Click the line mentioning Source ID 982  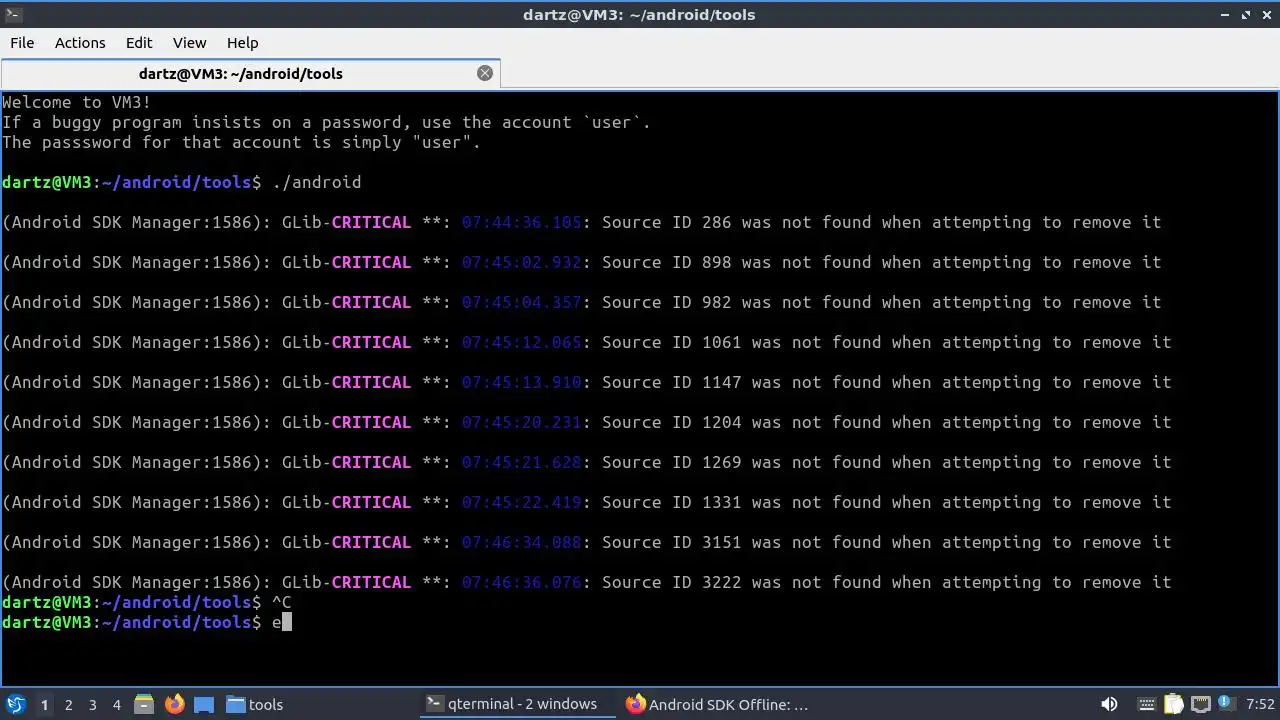[581, 302]
